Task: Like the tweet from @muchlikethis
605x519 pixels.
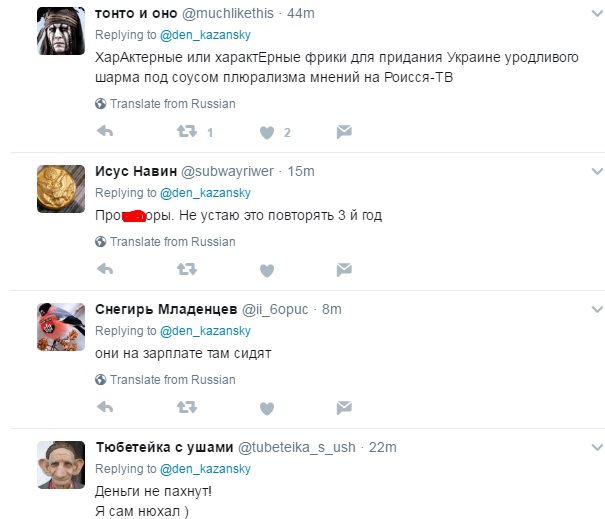Action: tap(267, 132)
